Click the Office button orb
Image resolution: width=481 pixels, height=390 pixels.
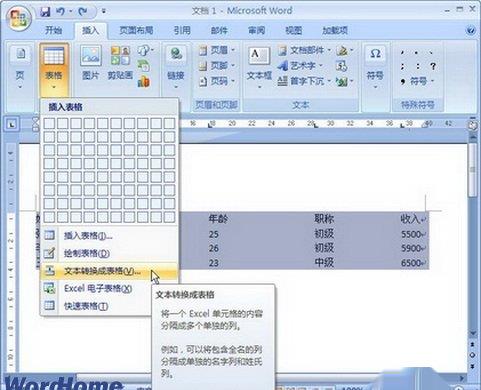coord(19,18)
